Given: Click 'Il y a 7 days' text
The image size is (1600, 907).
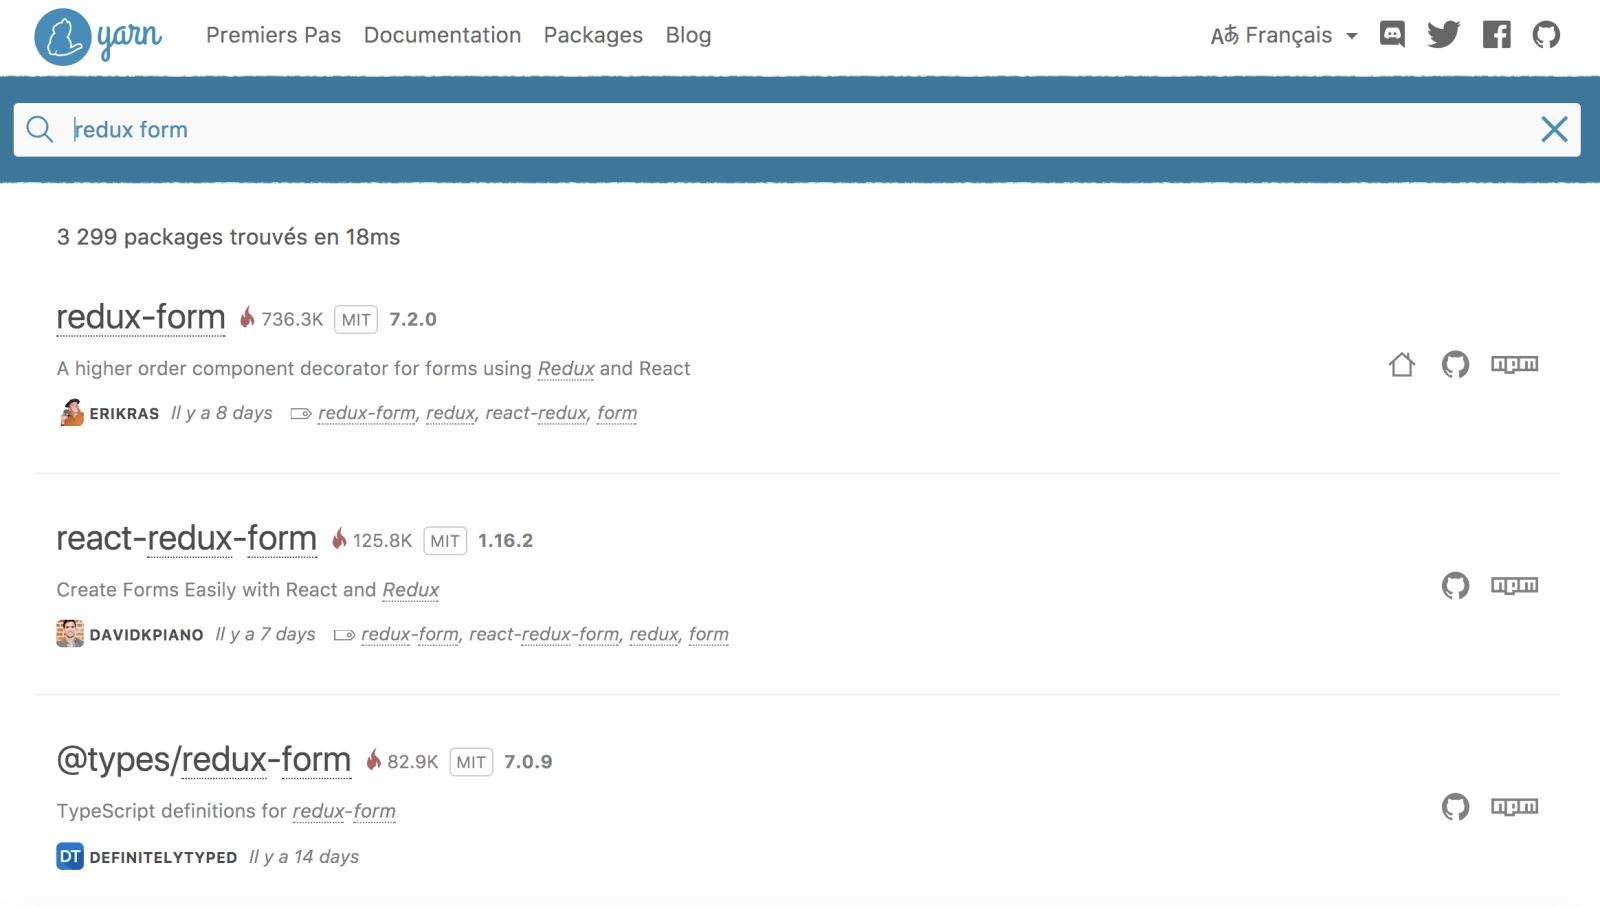Looking at the screenshot, I should point(265,634).
